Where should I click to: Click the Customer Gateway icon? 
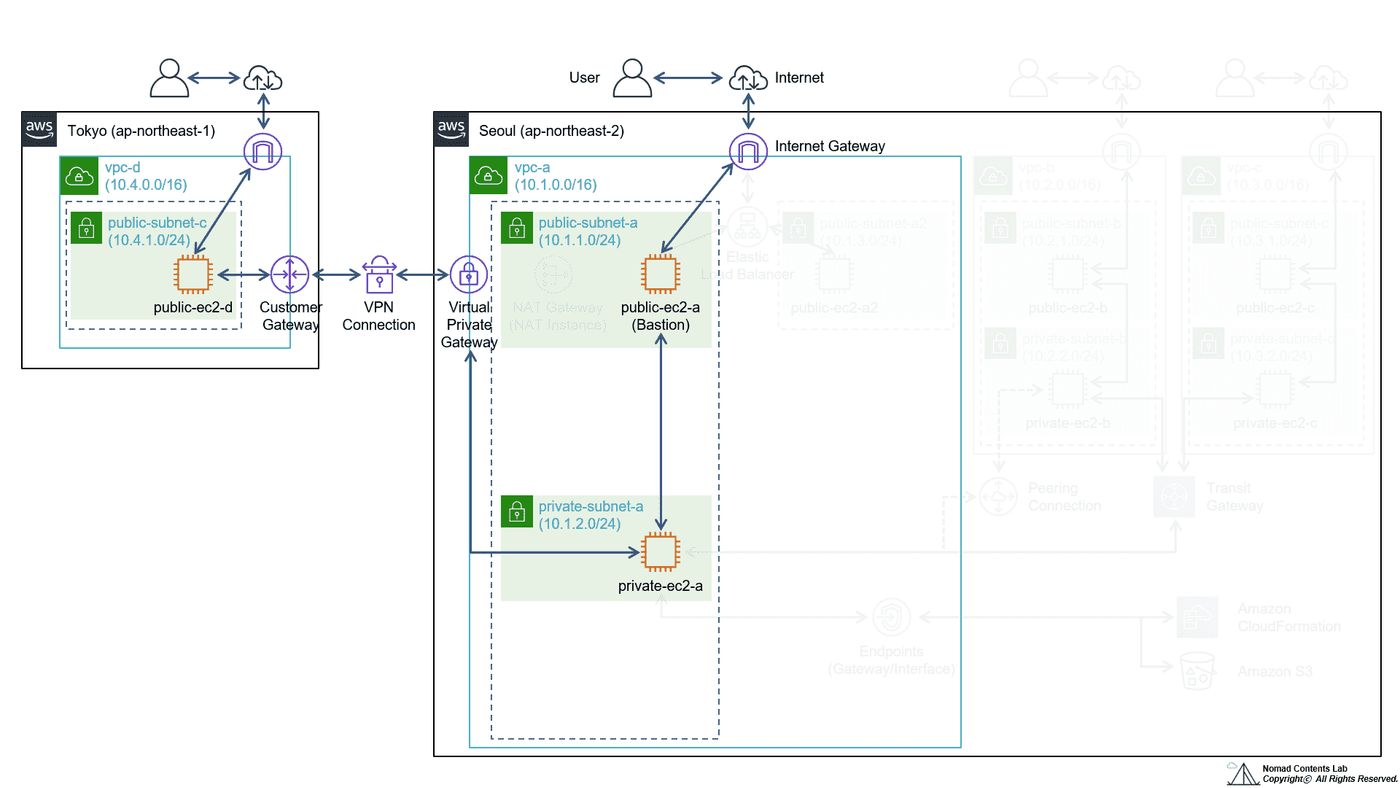(290, 274)
